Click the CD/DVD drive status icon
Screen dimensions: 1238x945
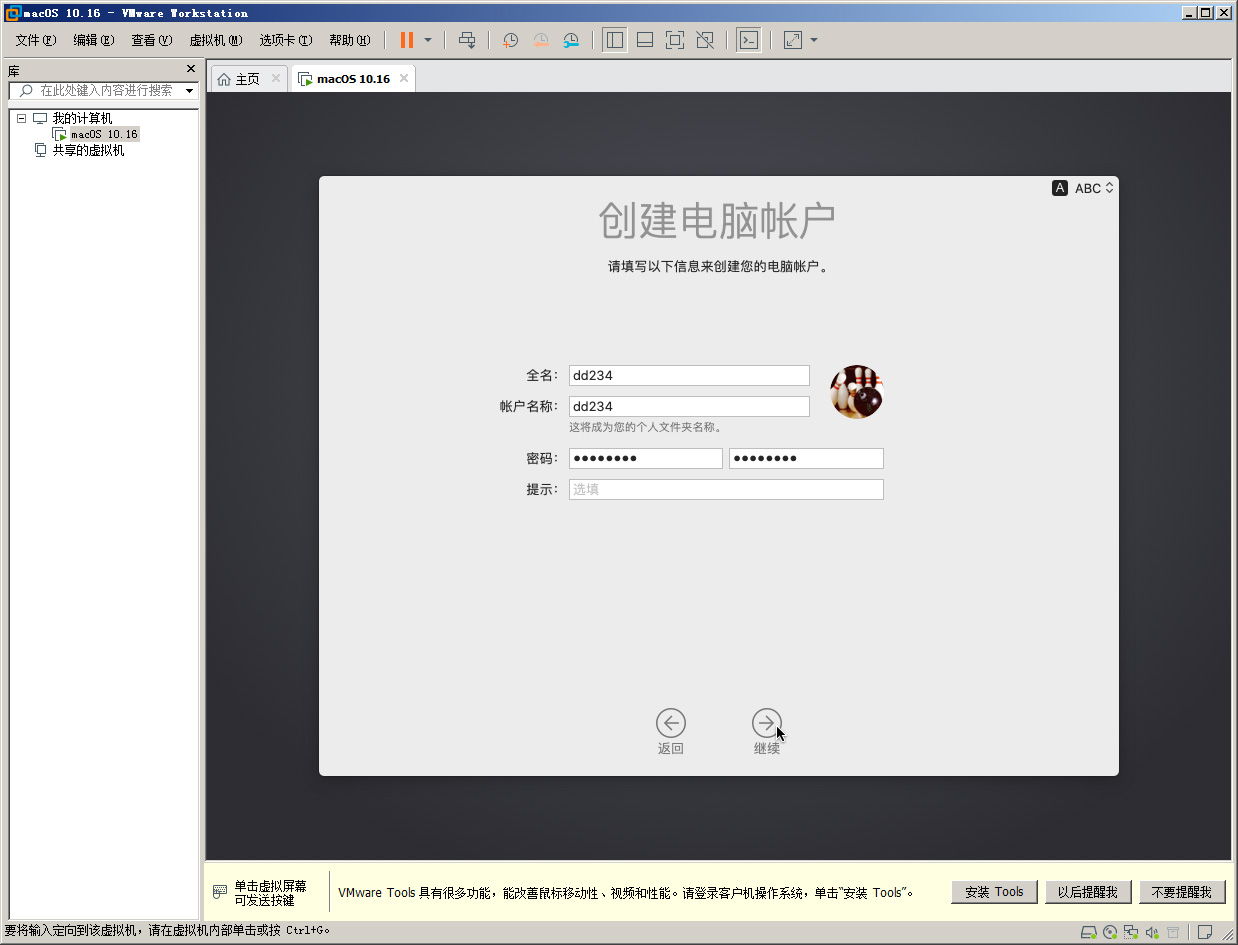tap(1111, 933)
